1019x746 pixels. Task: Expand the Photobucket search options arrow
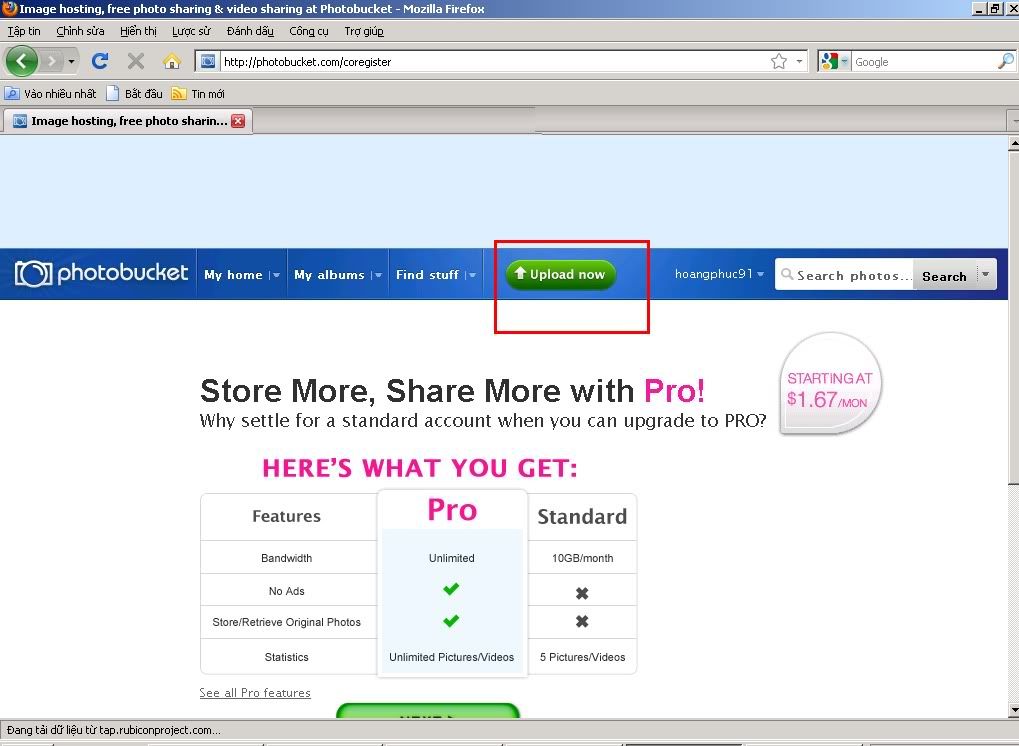point(986,274)
